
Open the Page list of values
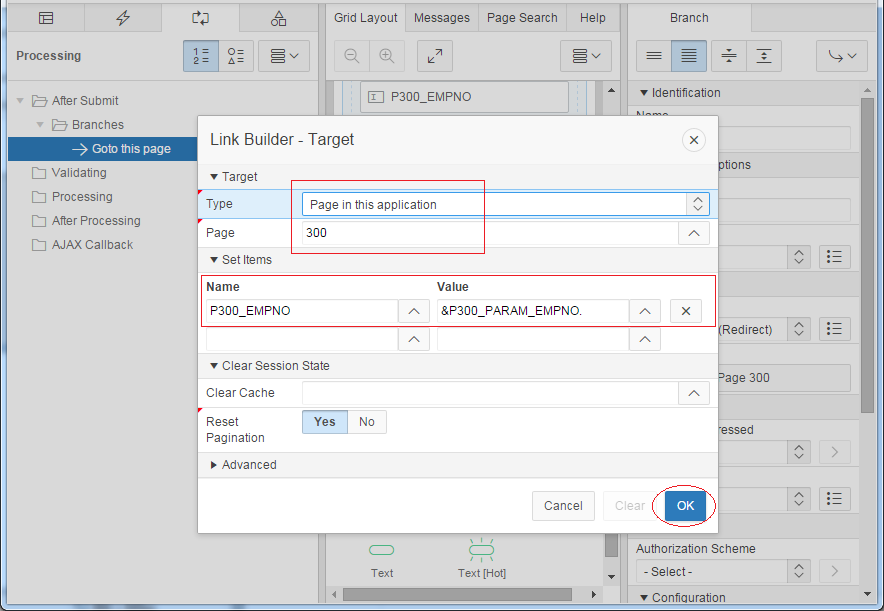tap(693, 233)
